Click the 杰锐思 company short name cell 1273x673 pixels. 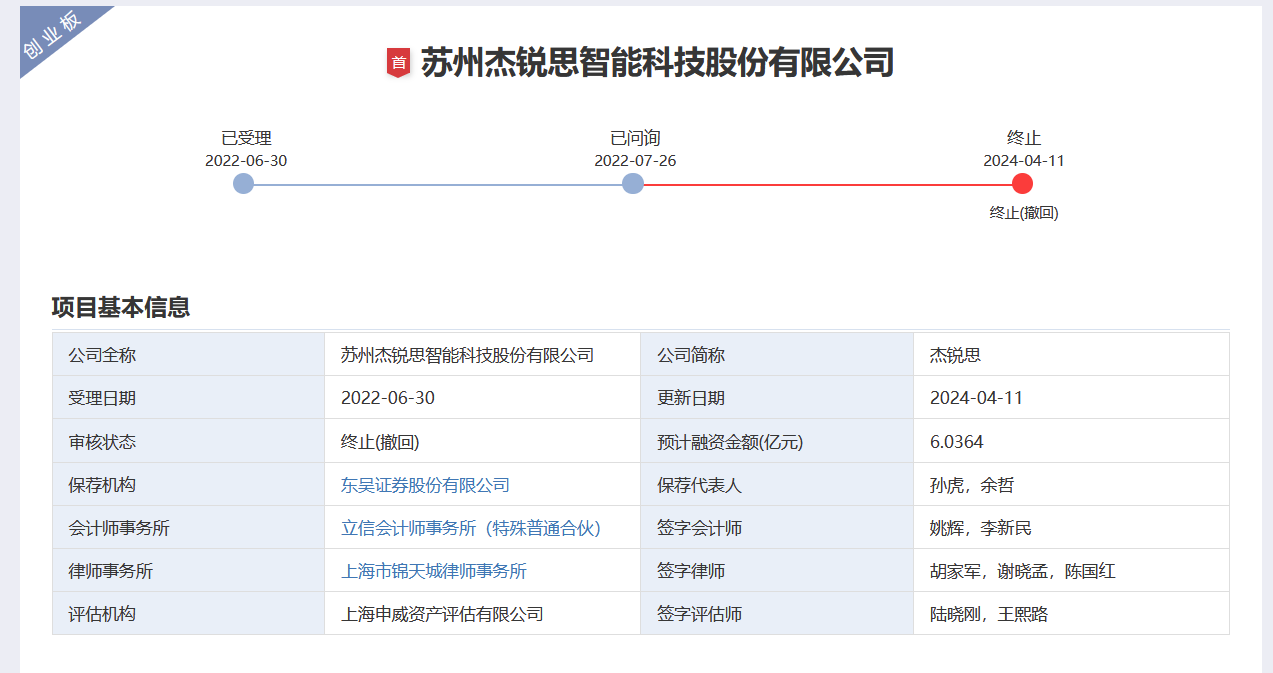pos(955,355)
